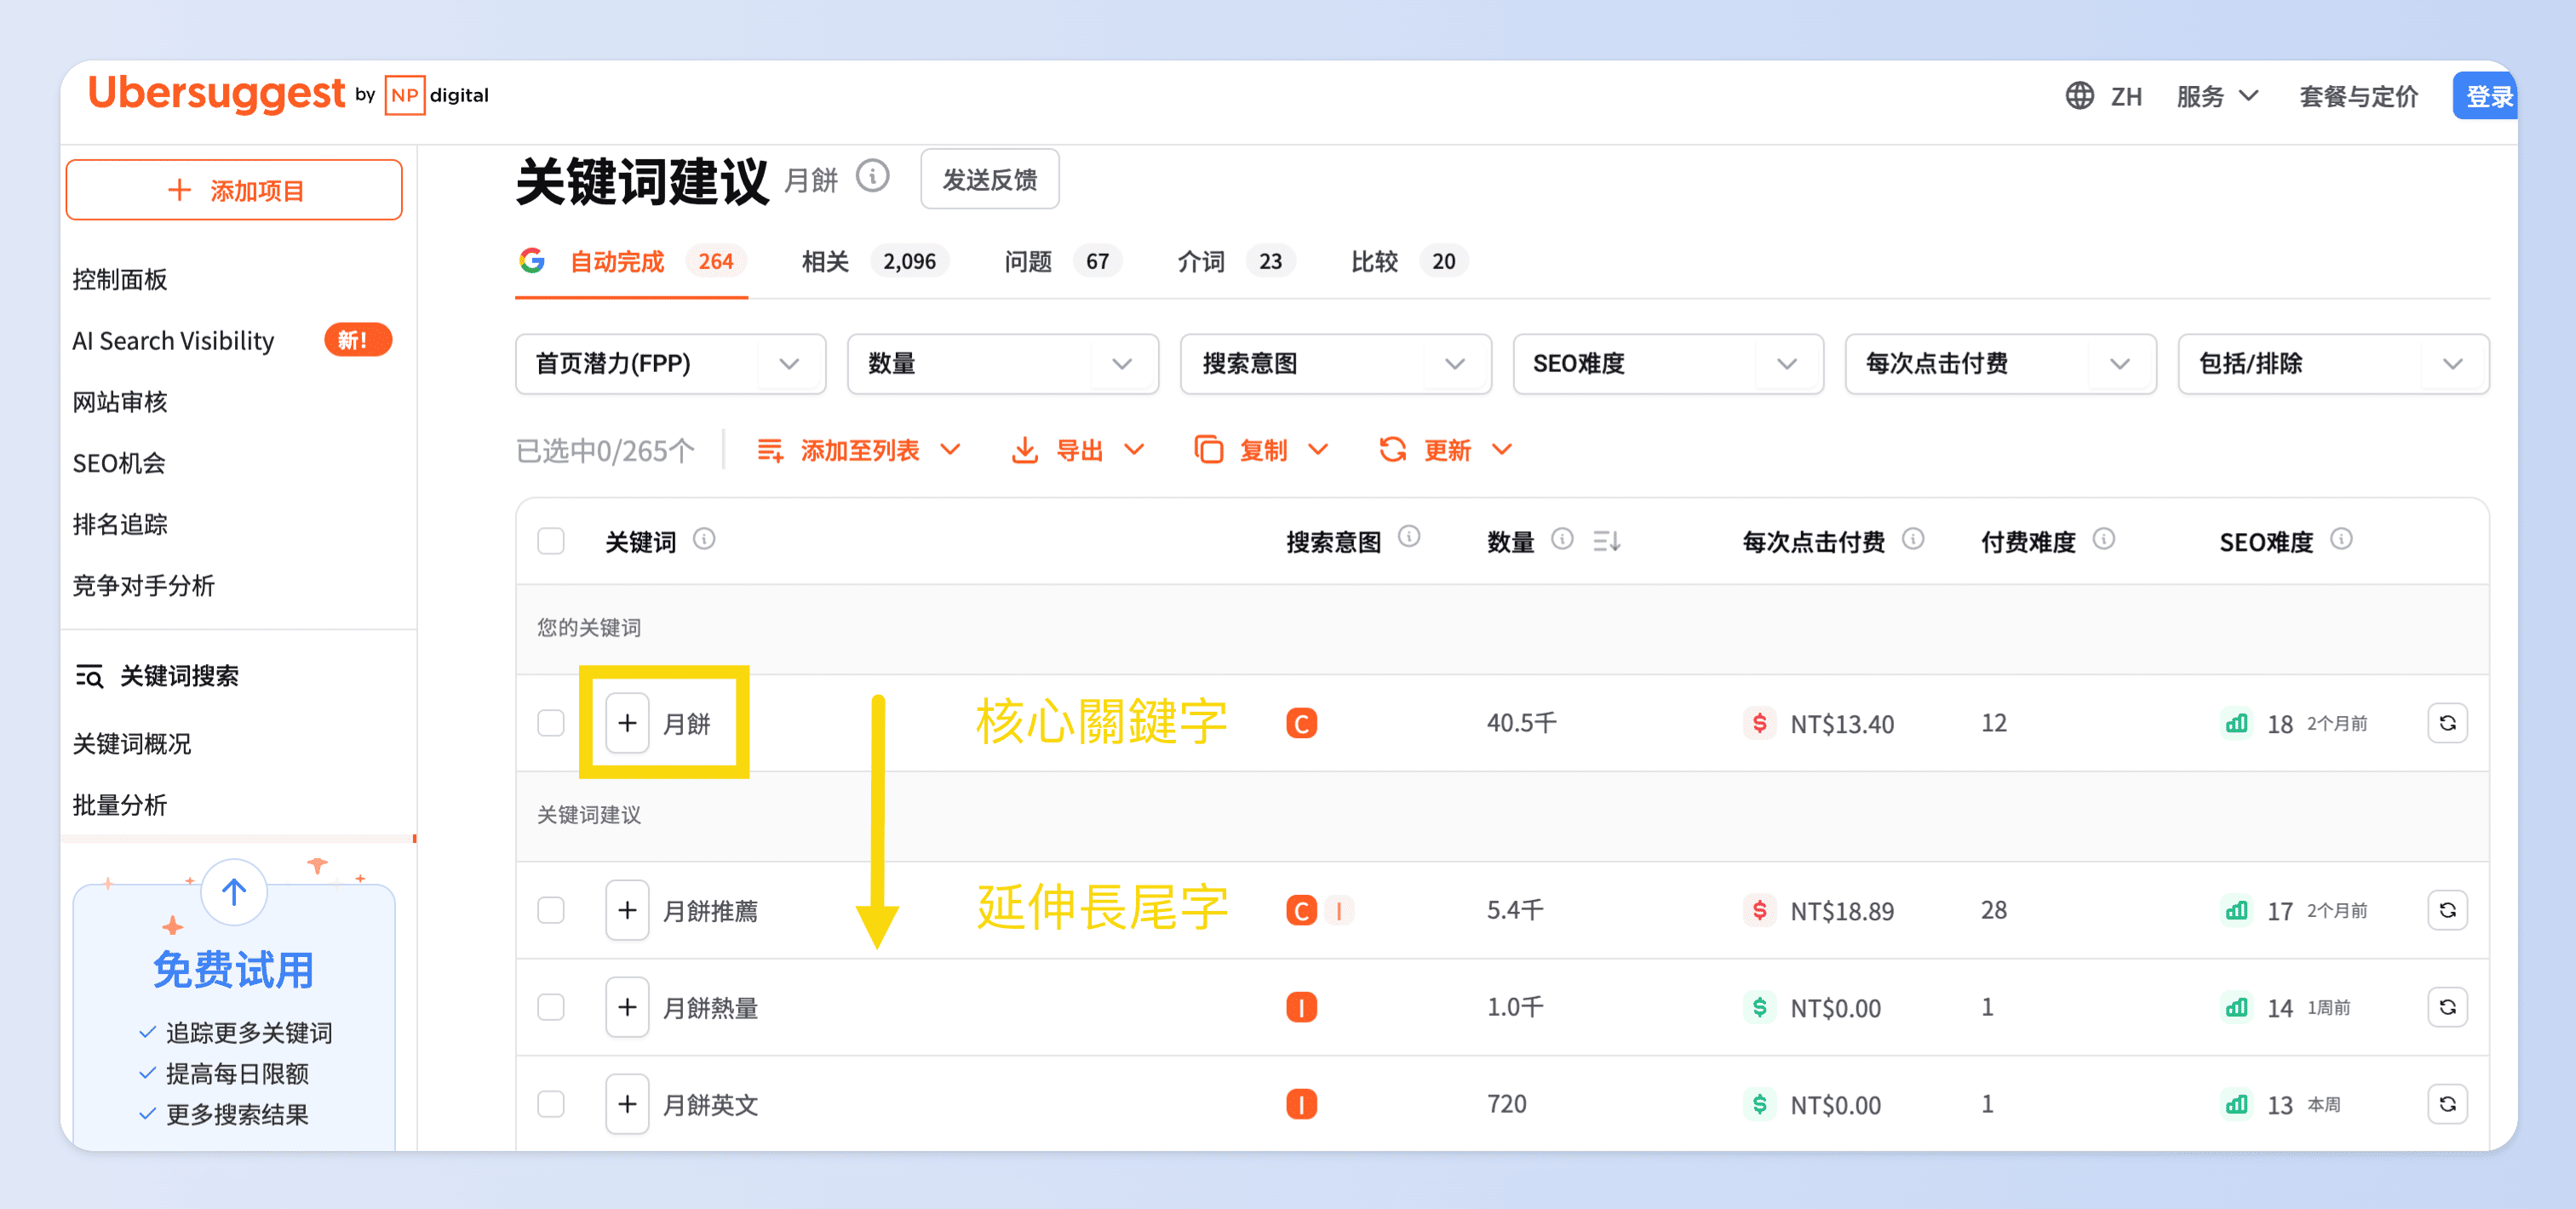Screen dimensions: 2576x1209
Task: Click the update refresh icon above the table
Action: tap(1394, 450)
